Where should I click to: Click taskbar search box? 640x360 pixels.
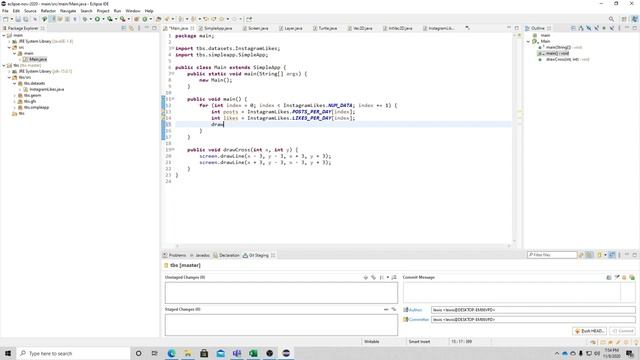73,353
